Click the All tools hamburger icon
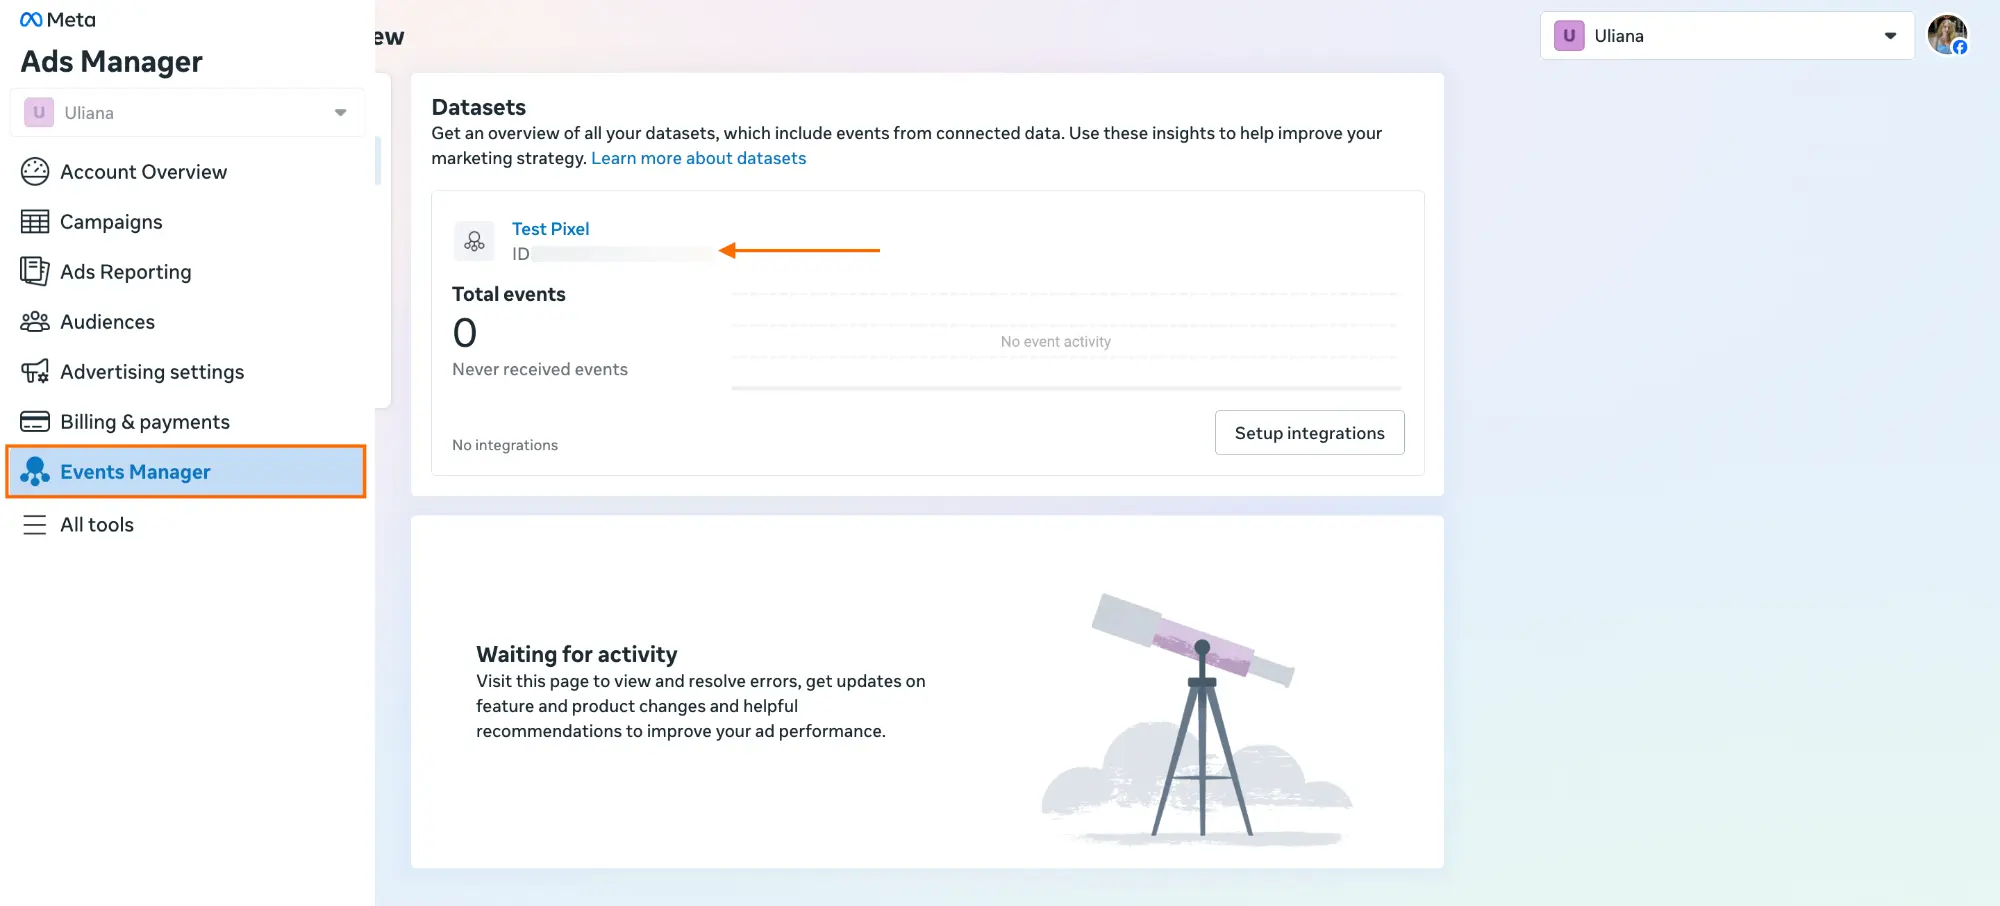The height and width of the screenshot is (906, 2000). tap(35, 525)
